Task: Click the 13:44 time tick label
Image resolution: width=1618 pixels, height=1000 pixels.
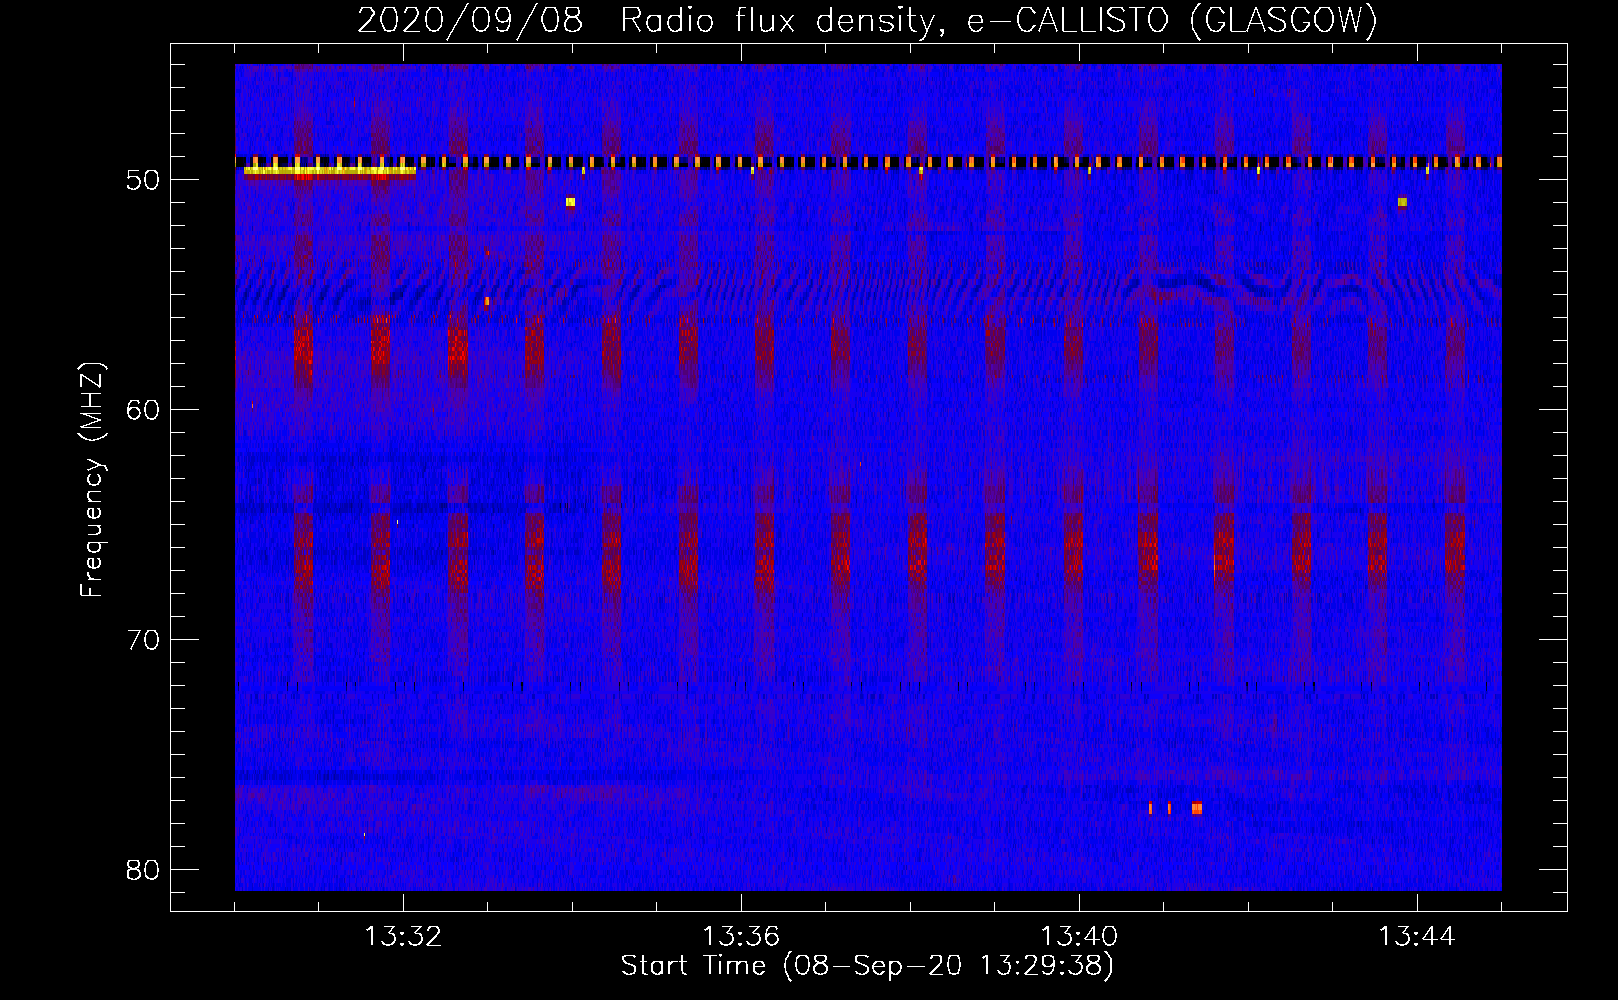Action: pos(1417,937)
